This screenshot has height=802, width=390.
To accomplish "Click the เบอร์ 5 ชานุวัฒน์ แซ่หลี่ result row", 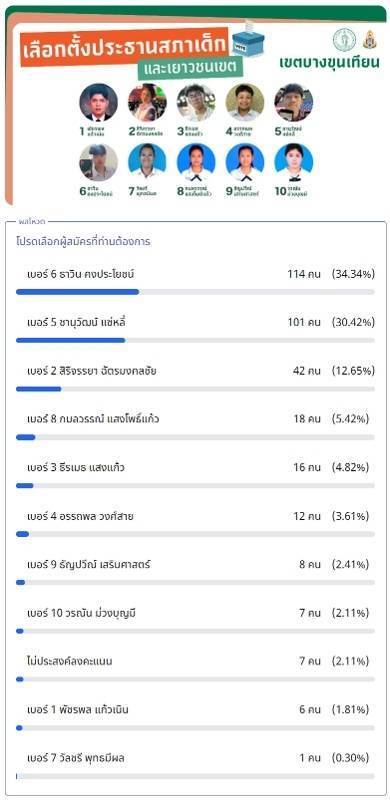I will 195,328.
